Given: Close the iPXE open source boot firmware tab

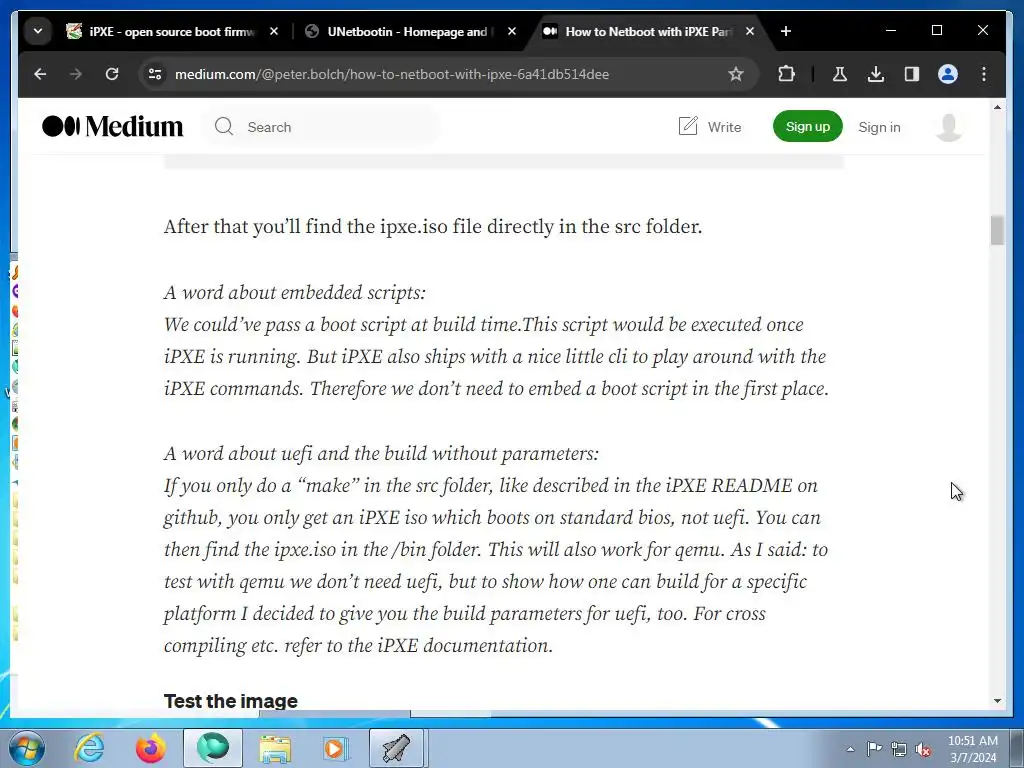Looking at the screenshot, I should click(274, 31).
